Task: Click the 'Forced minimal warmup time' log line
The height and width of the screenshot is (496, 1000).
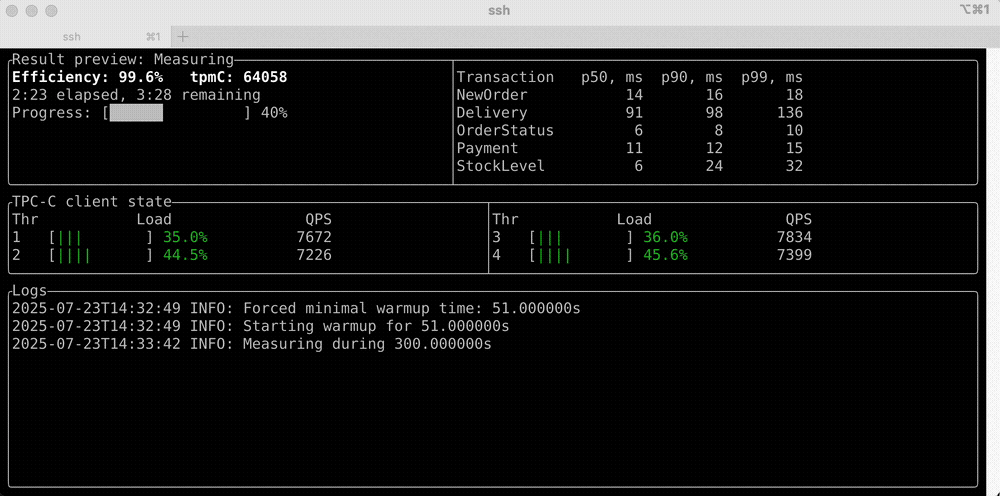Action: pos(296,308)
